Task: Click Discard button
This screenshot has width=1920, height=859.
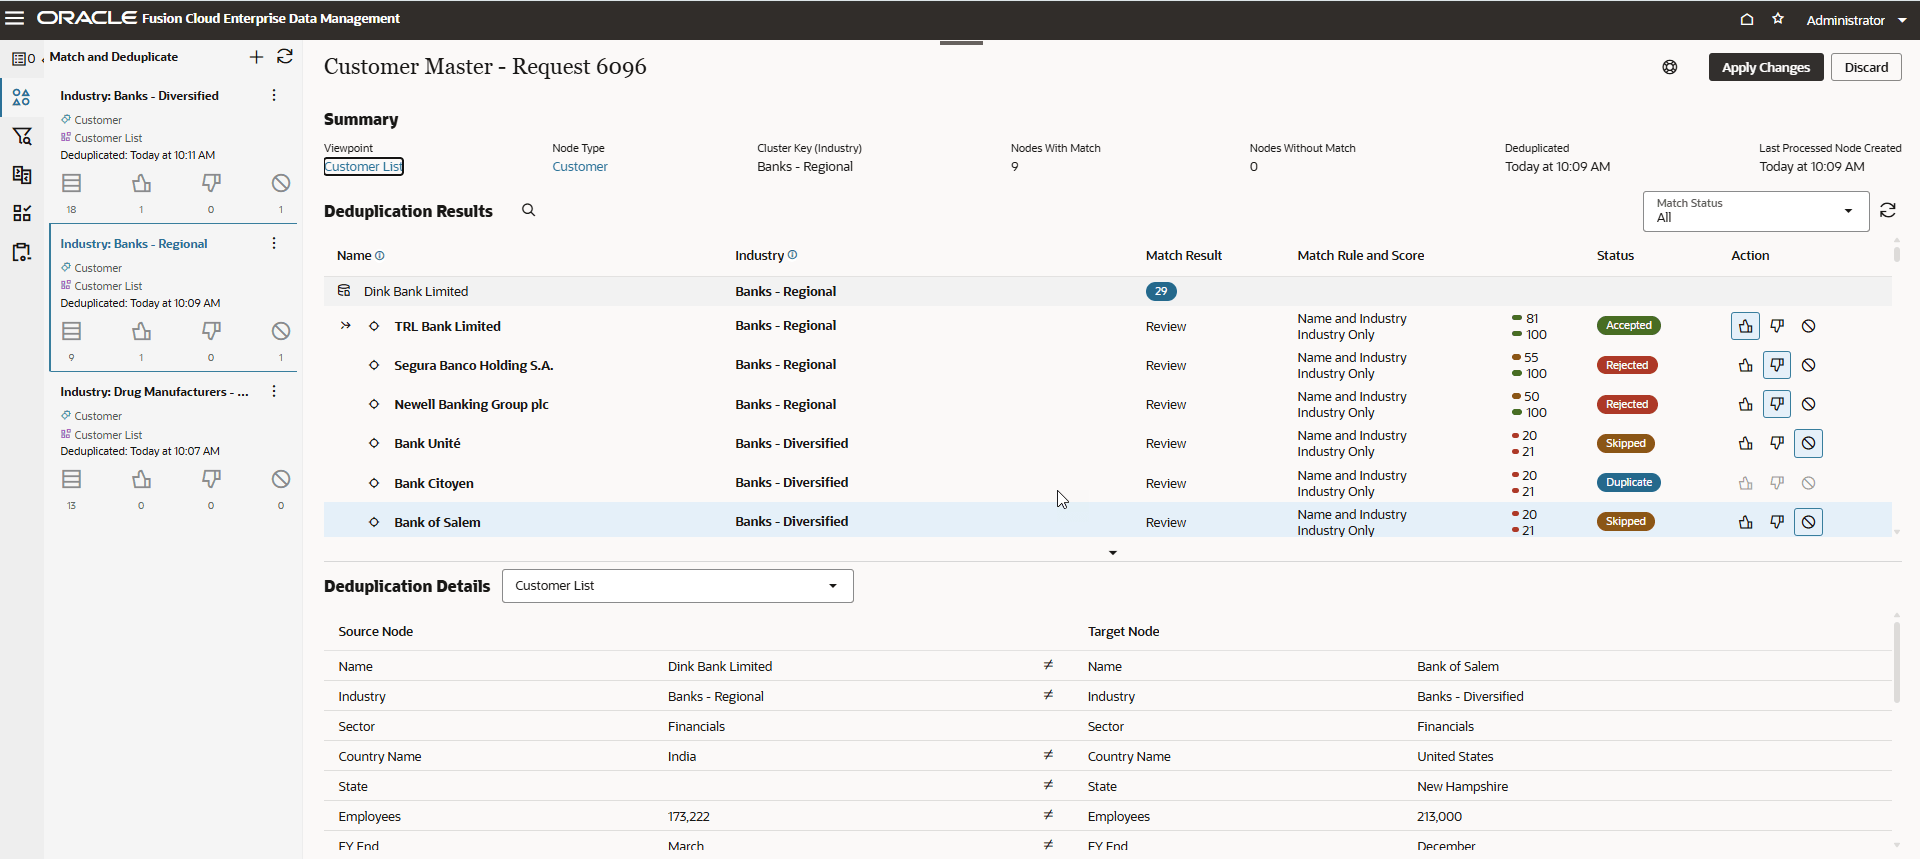Action: pos(1866,67)
